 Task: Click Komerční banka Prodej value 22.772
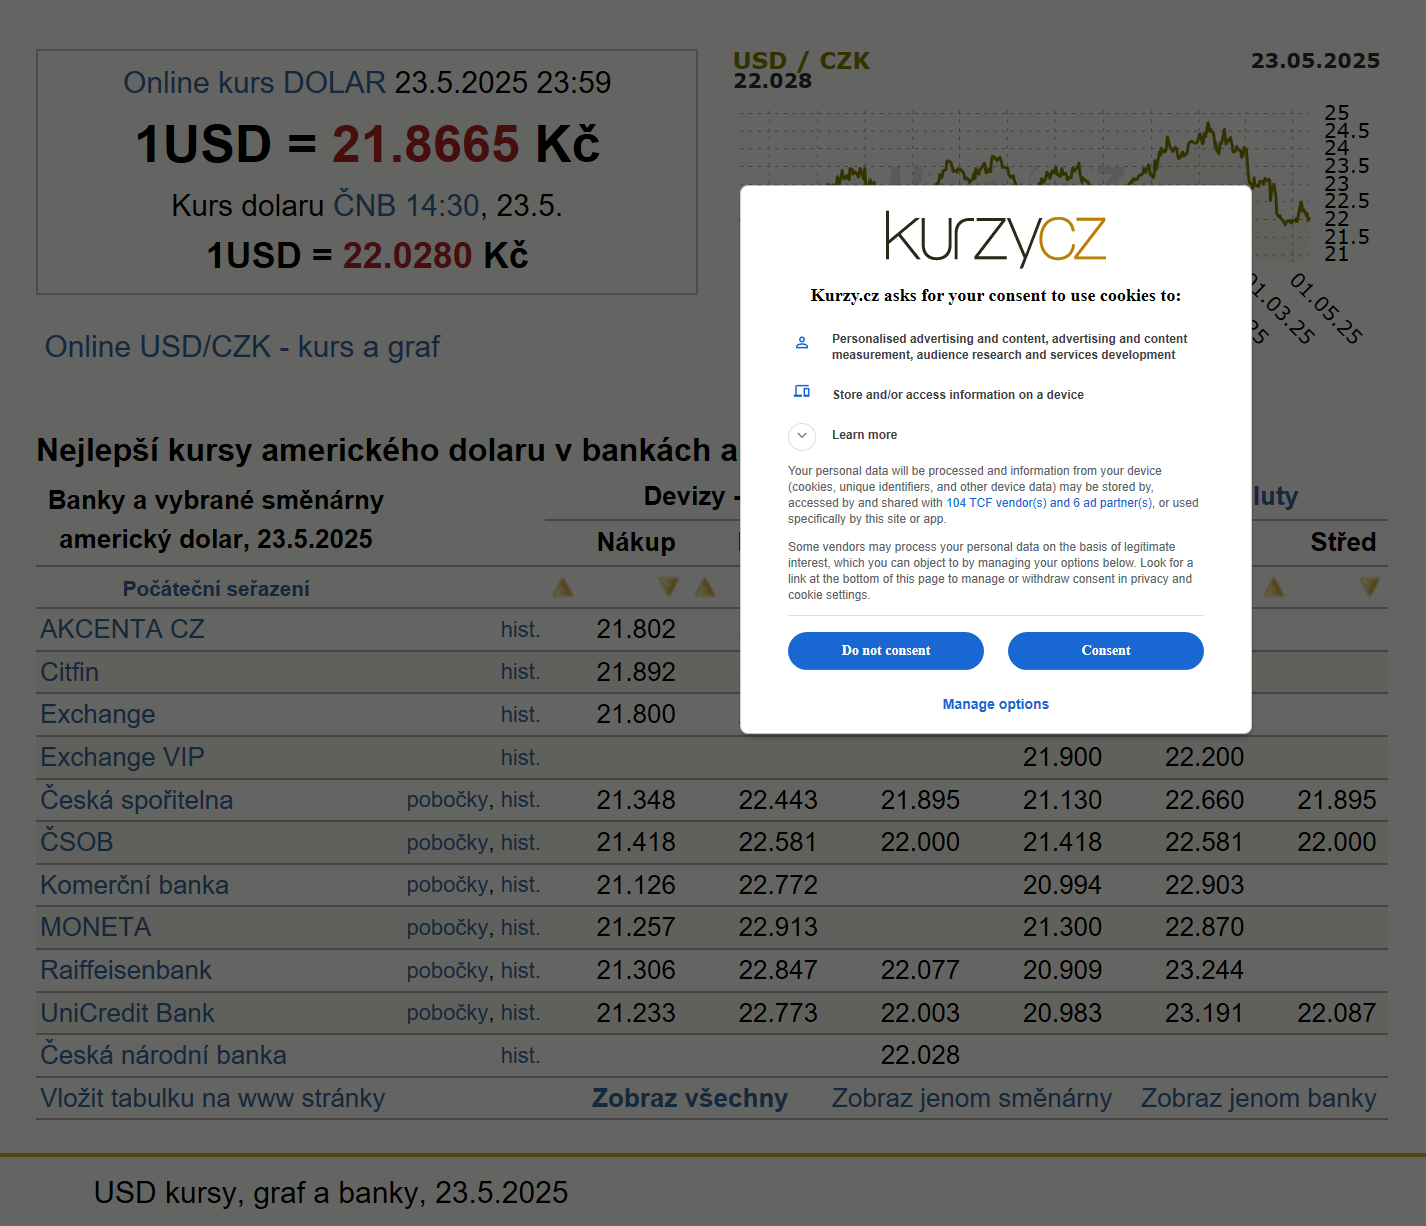tap(778, 885)
